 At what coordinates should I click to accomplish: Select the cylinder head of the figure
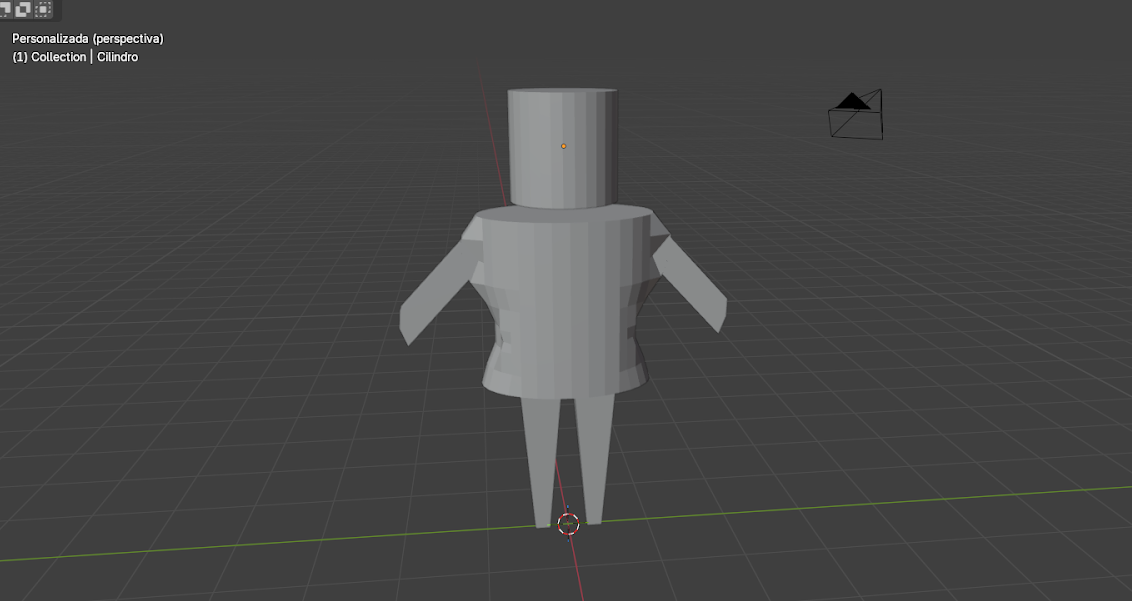click(x=562, y=170)
